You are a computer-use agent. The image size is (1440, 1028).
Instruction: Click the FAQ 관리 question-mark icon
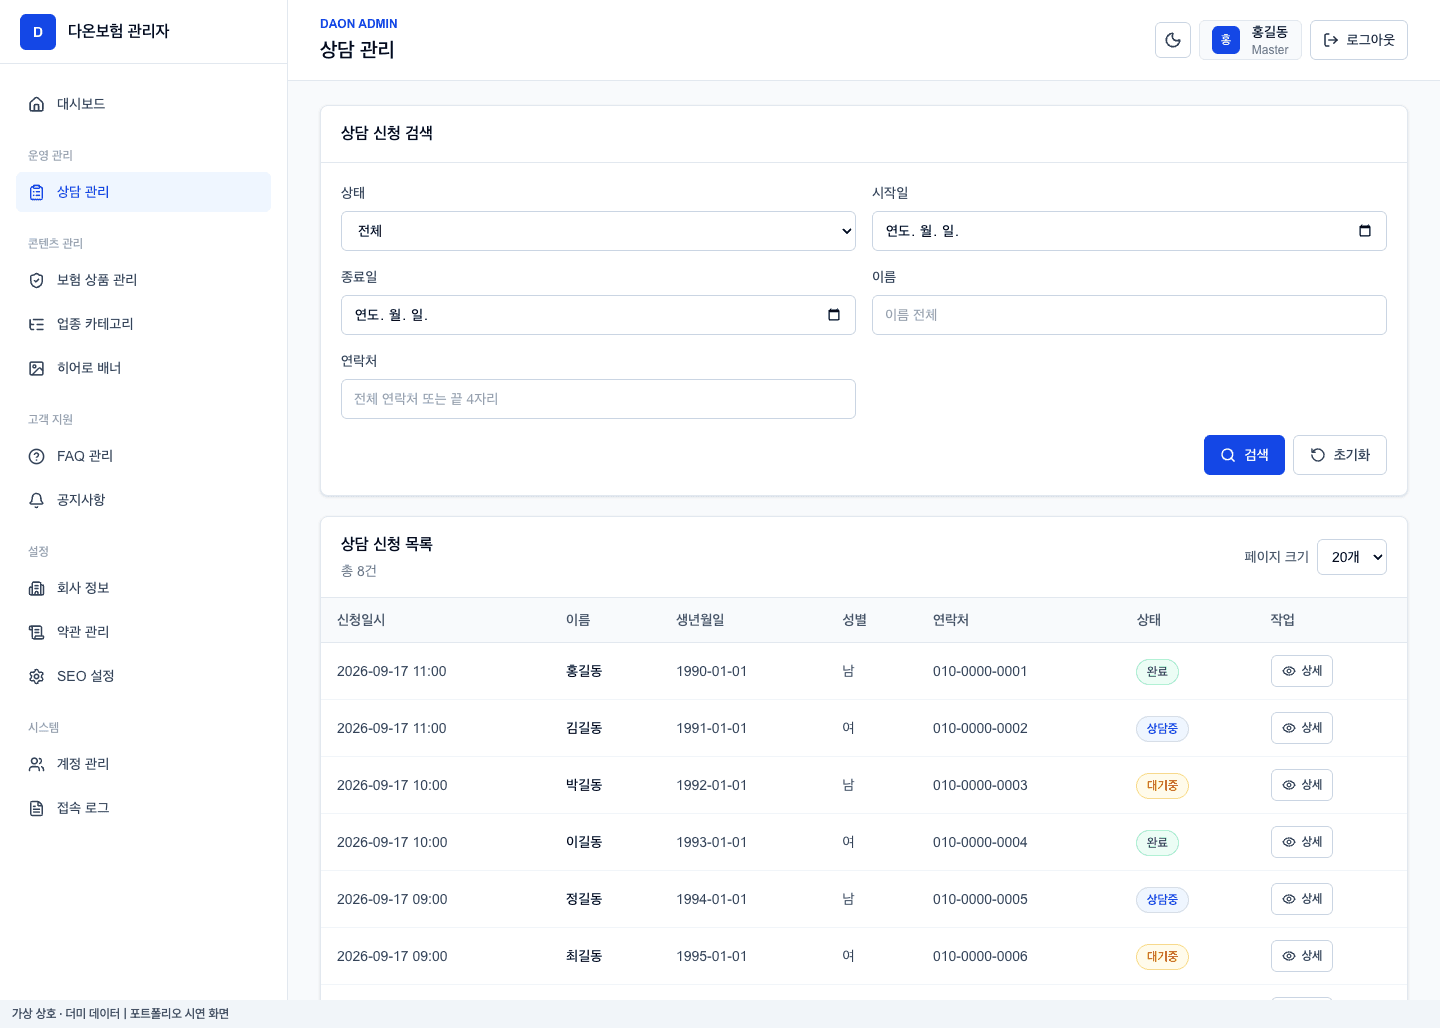pyautogui.click(x=37, y=456)
